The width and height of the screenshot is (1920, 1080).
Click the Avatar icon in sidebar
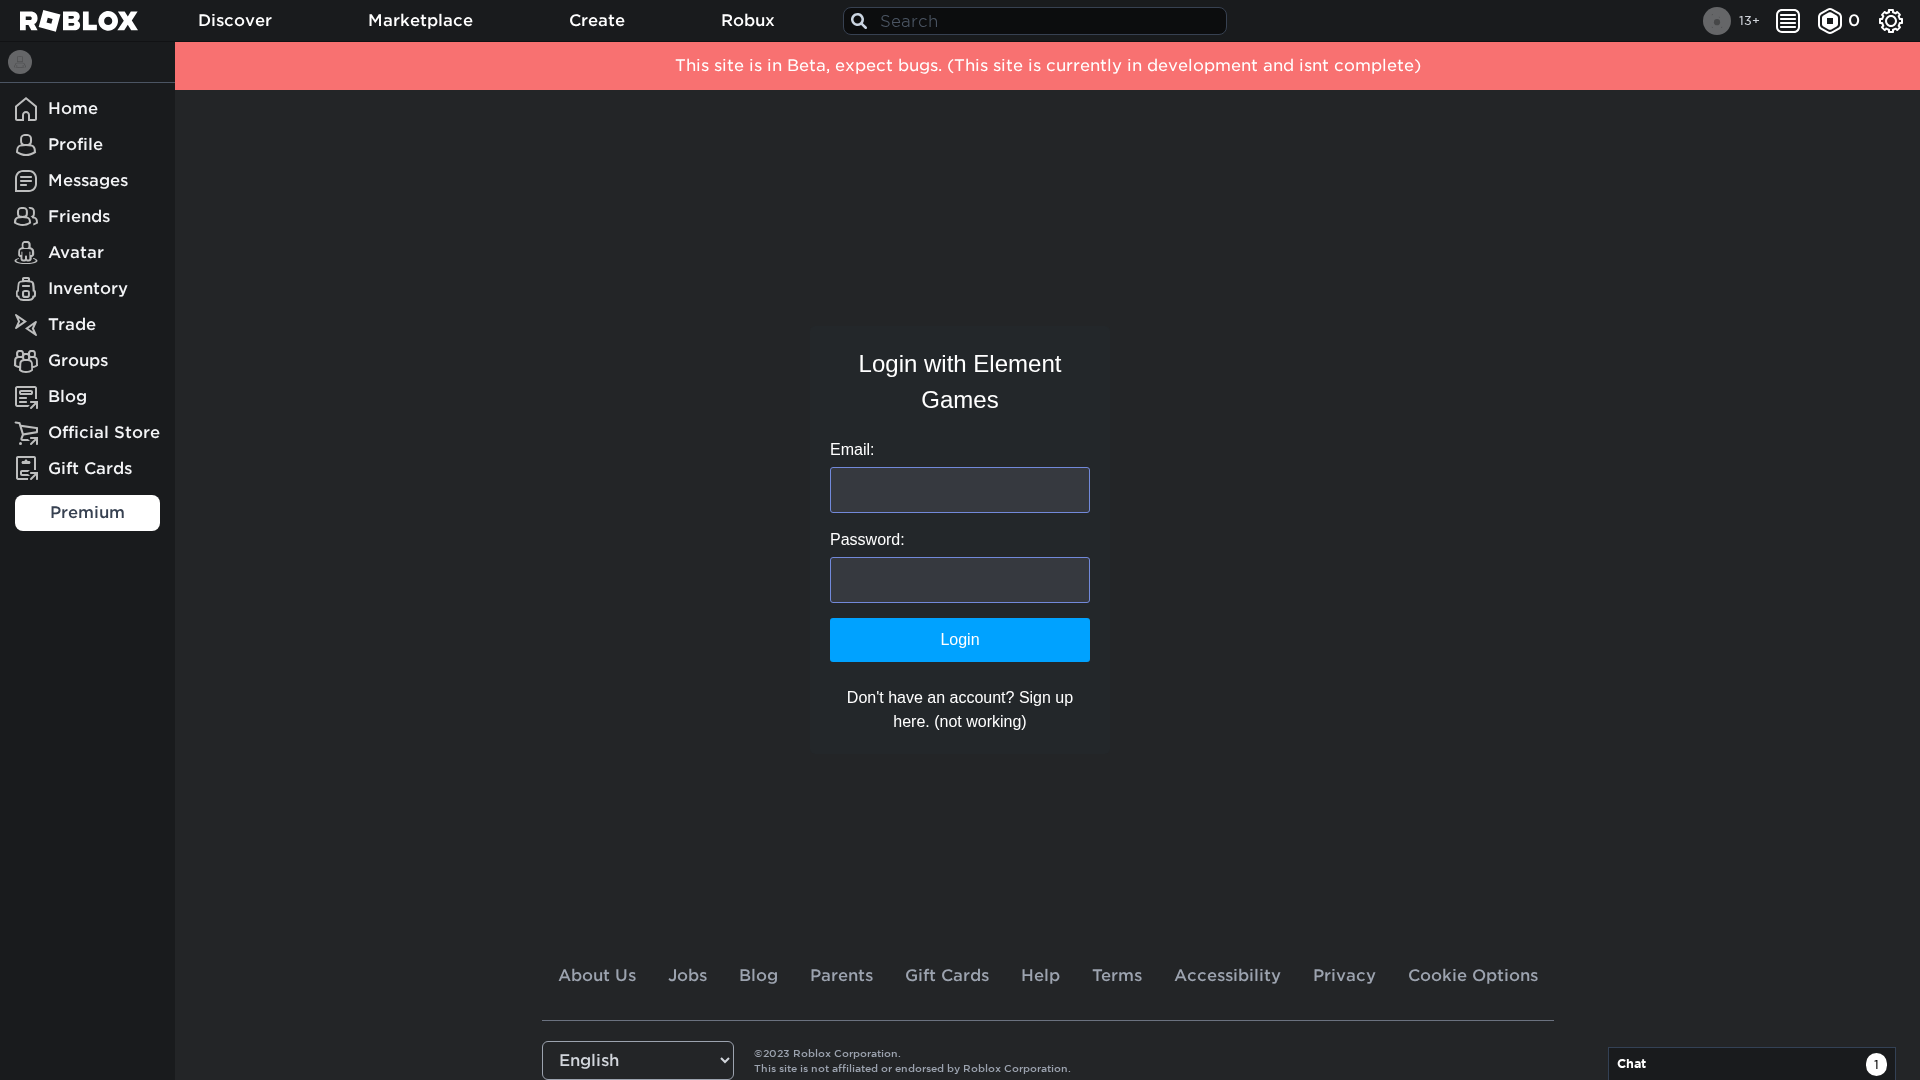point(26,253)
